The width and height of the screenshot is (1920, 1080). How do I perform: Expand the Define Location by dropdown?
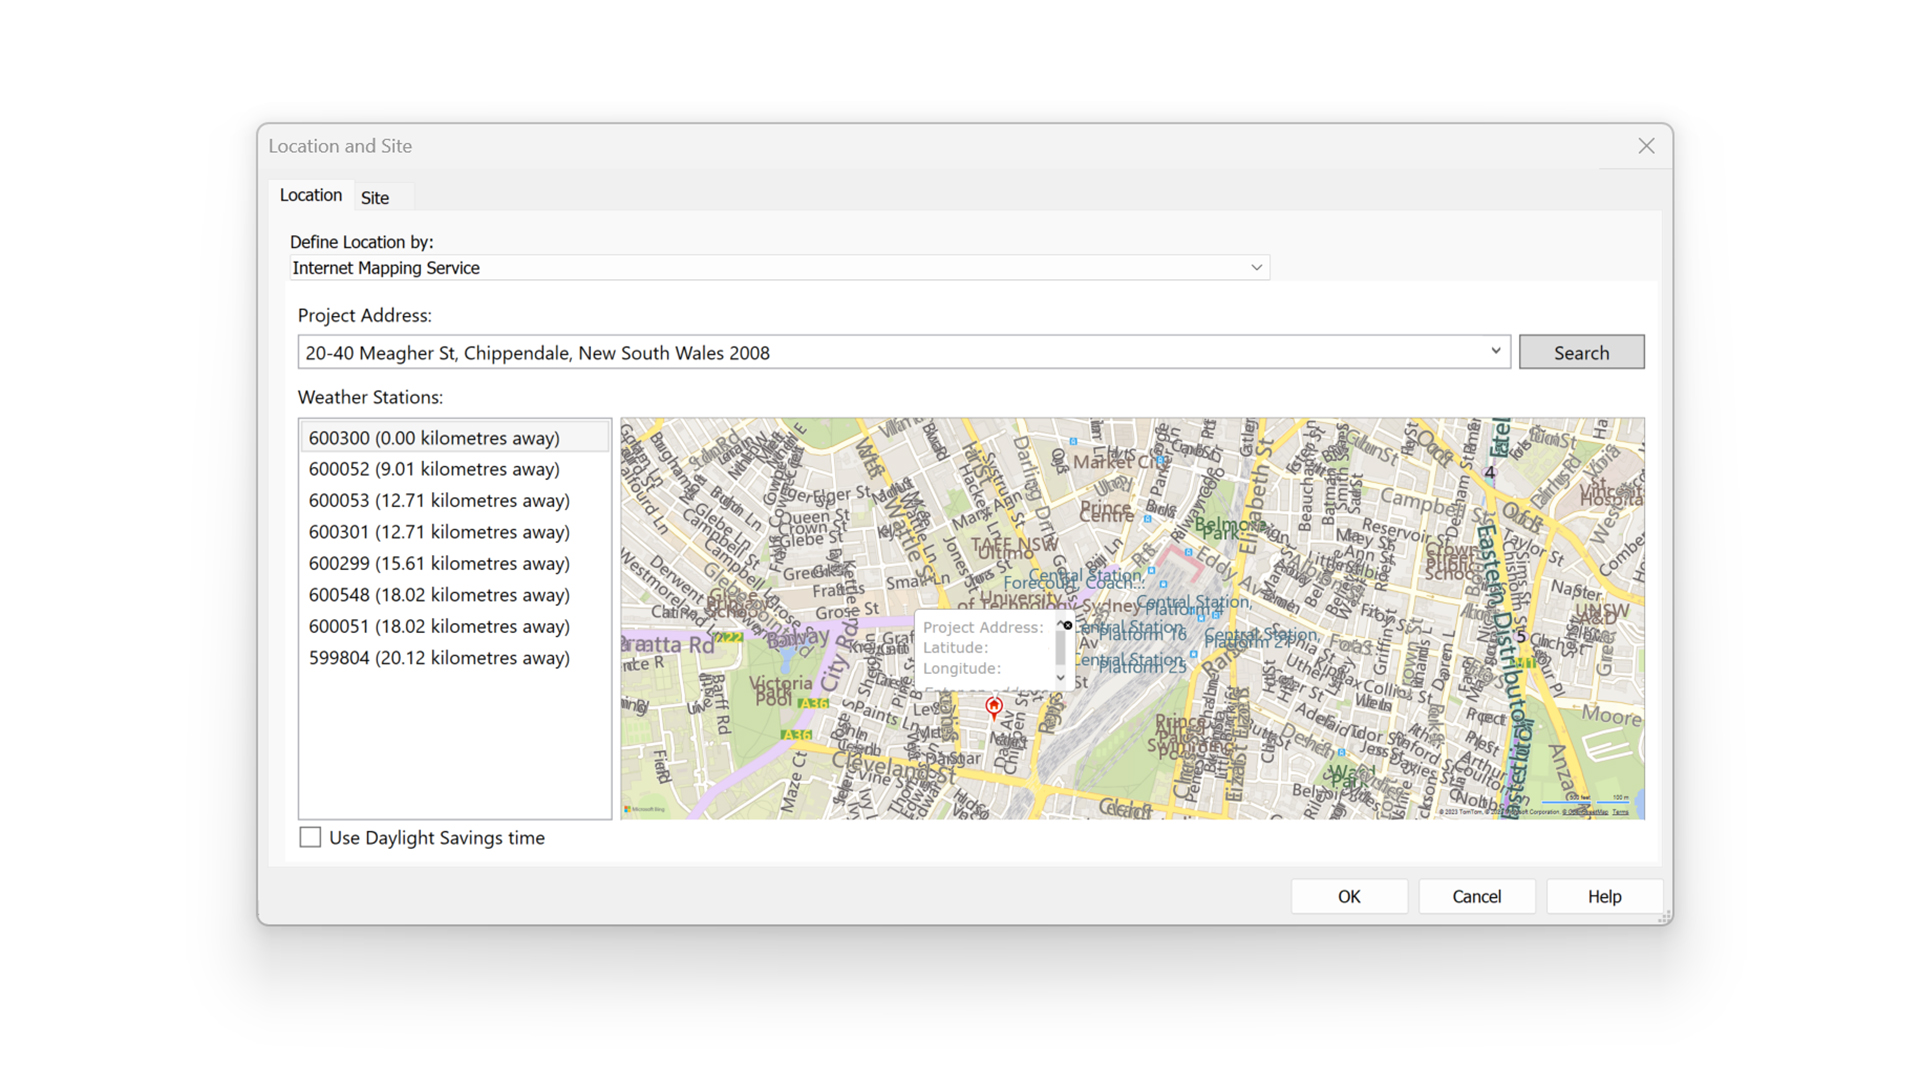(1256, 268)
